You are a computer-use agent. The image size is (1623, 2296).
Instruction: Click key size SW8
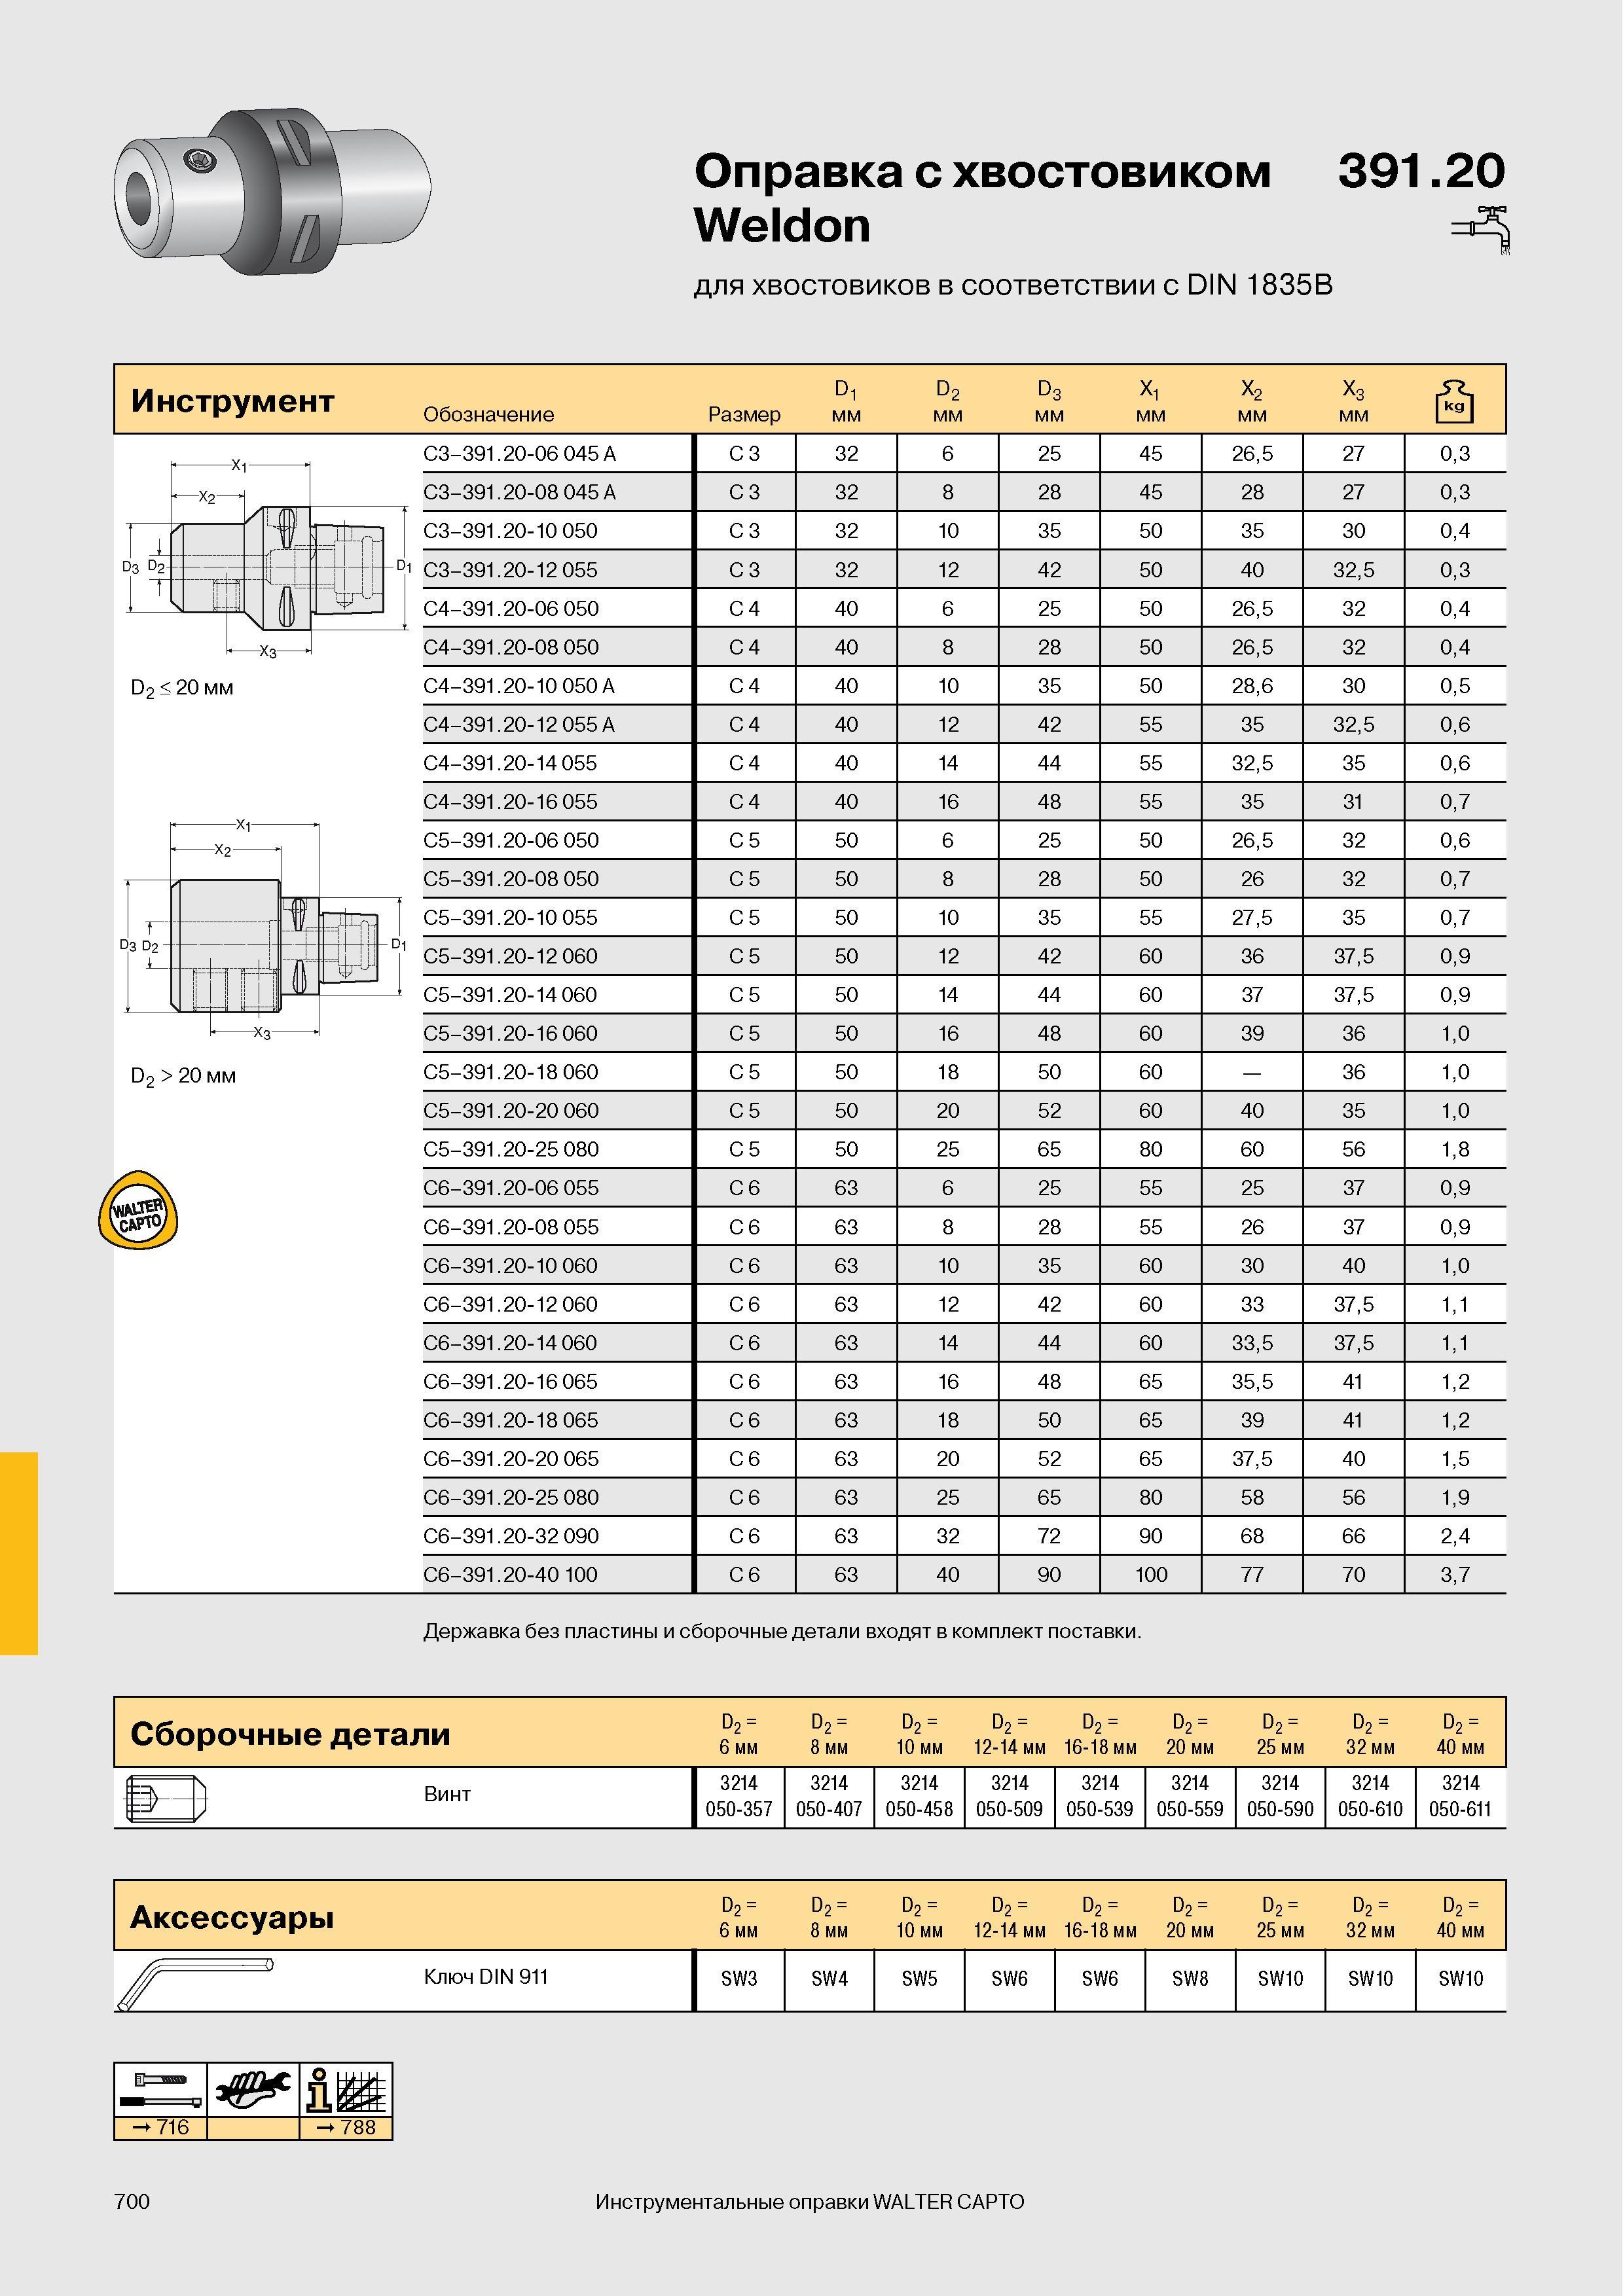tap(1190, 1979)
